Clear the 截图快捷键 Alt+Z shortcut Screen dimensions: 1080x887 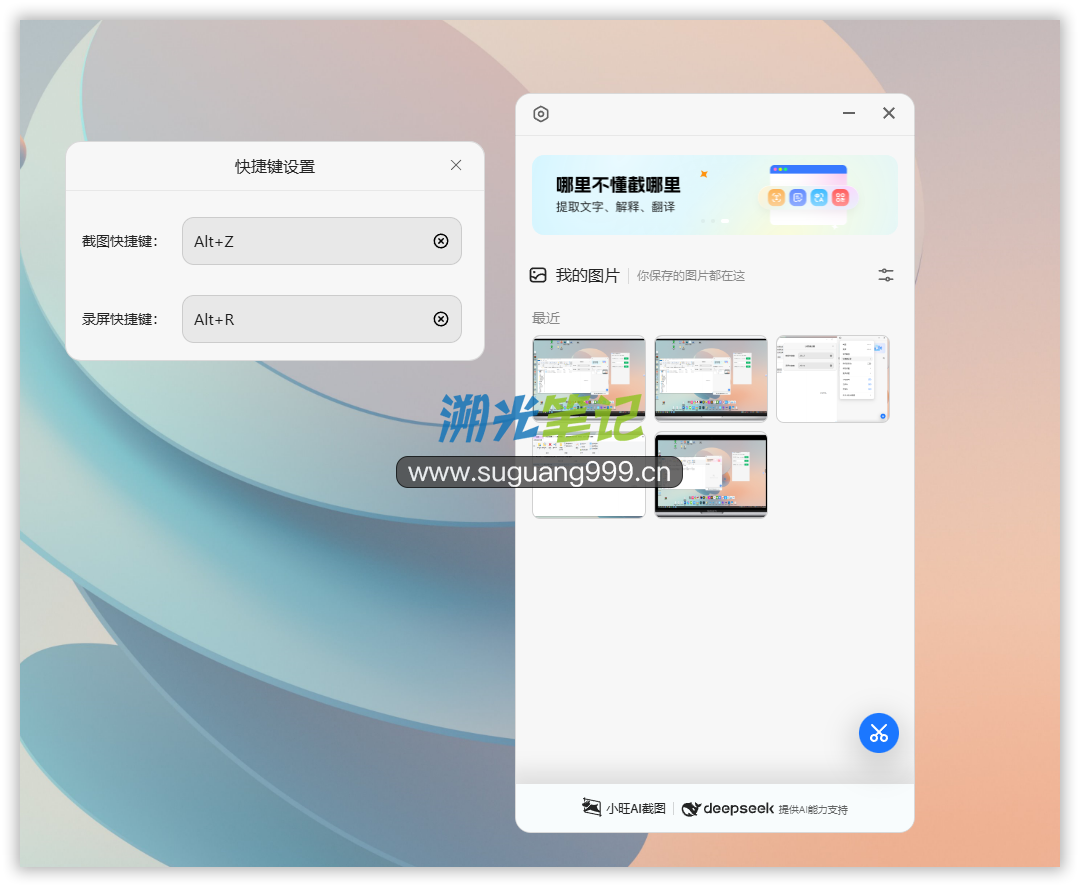click(441, 241)
